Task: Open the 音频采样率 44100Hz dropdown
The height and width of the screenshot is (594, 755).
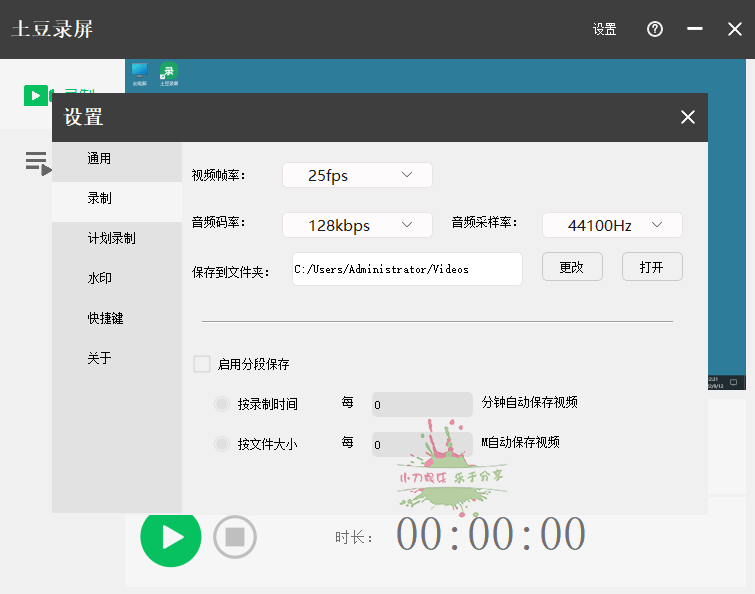Action: click(x=612, y=225)
